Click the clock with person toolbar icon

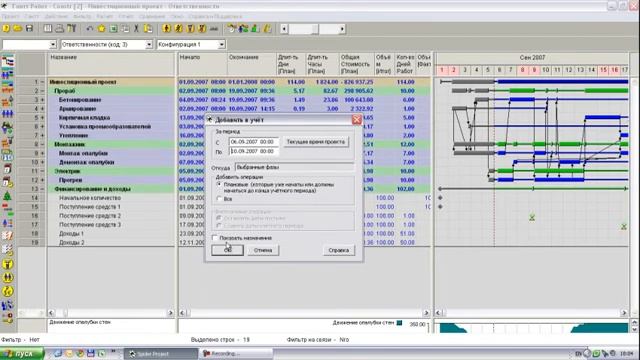pos(232,29)
